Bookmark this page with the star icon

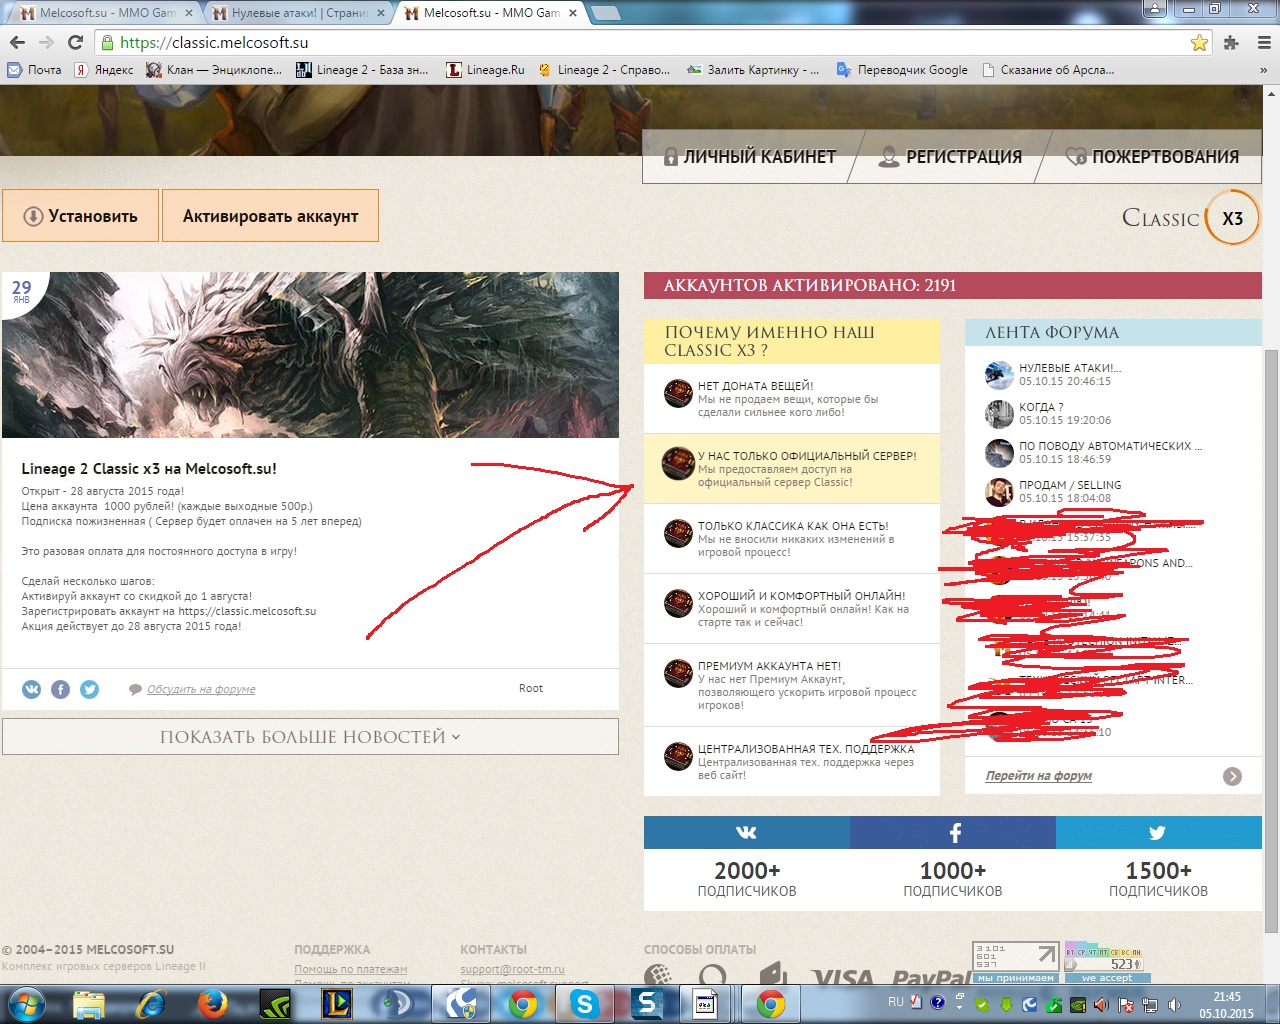[1199, 43]
